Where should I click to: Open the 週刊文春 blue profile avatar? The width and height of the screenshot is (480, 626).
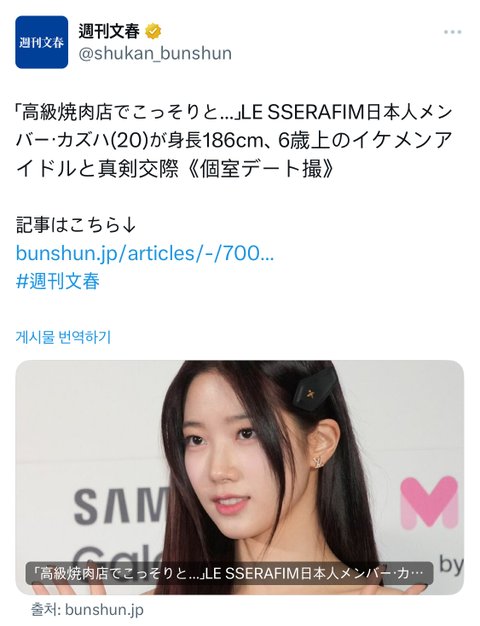click(42, 42)
